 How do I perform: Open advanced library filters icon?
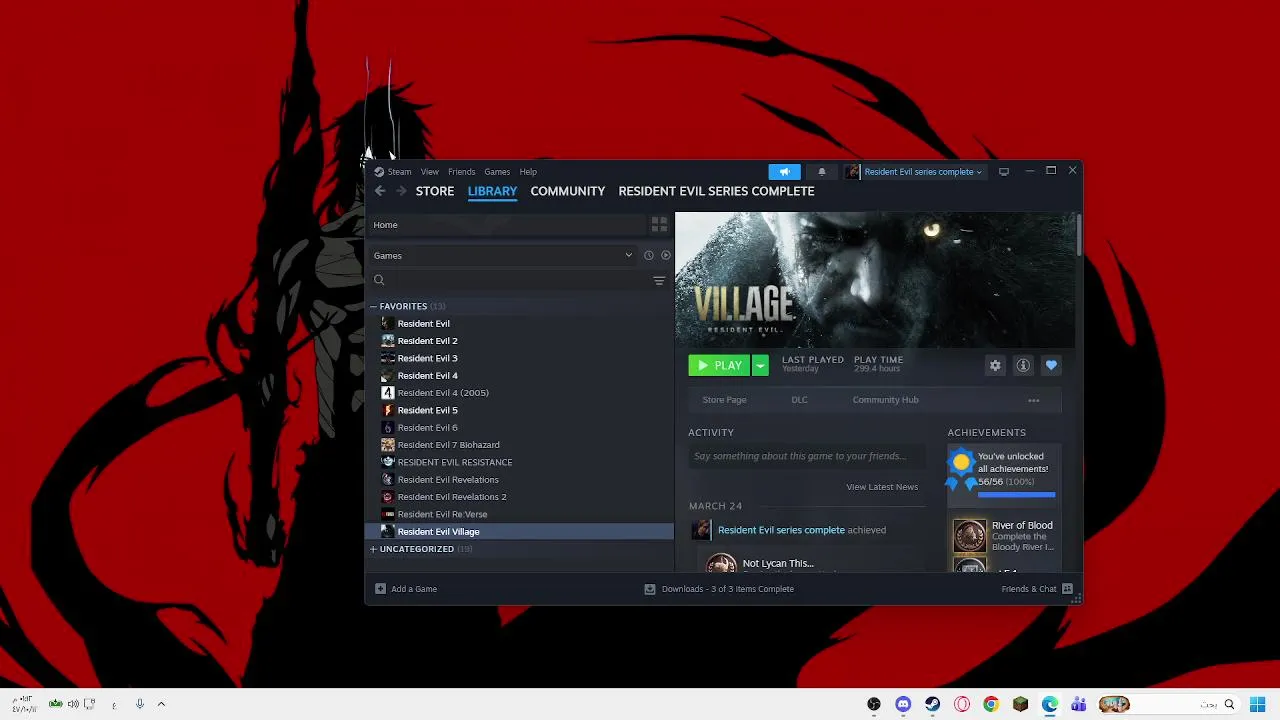[x=659, y=281]
